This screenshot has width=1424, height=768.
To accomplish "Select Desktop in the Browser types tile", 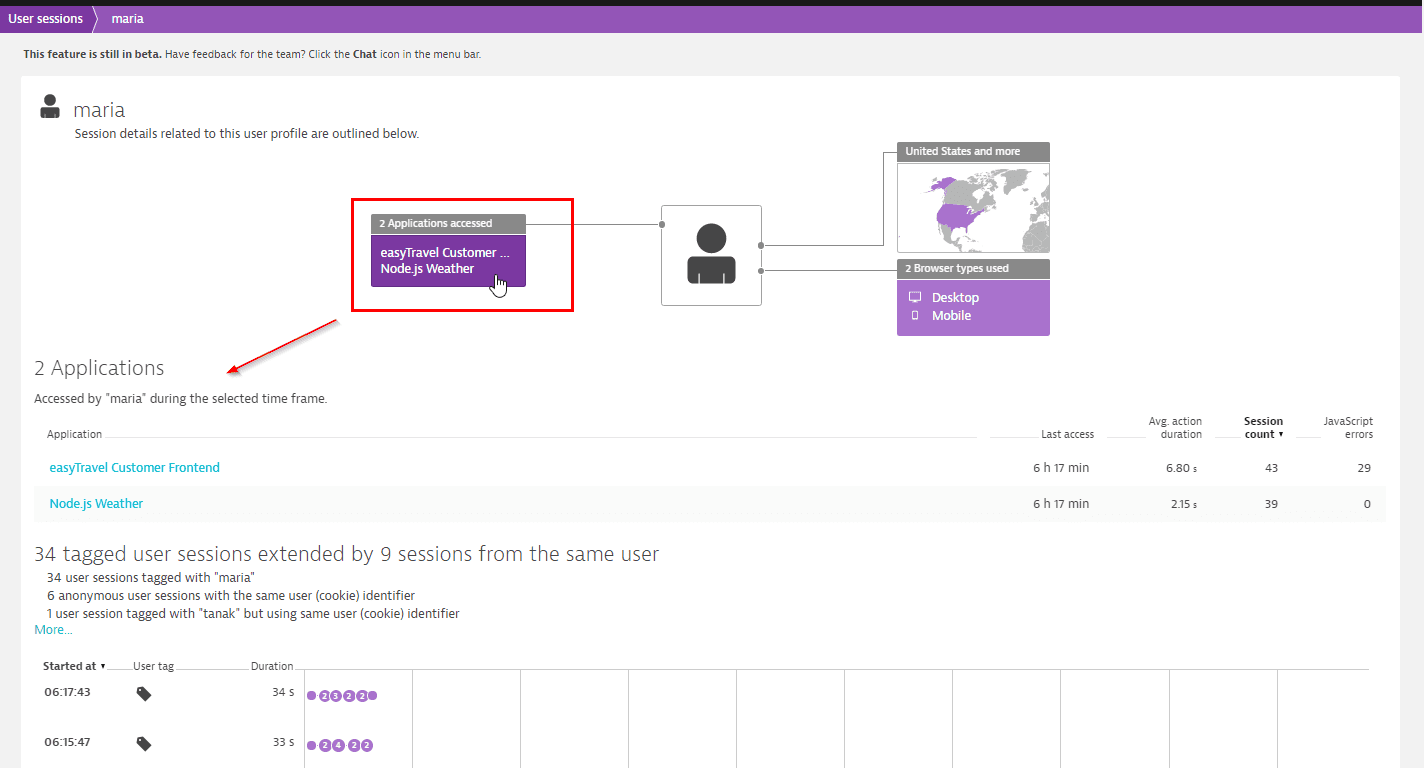I will coord(955,297).
